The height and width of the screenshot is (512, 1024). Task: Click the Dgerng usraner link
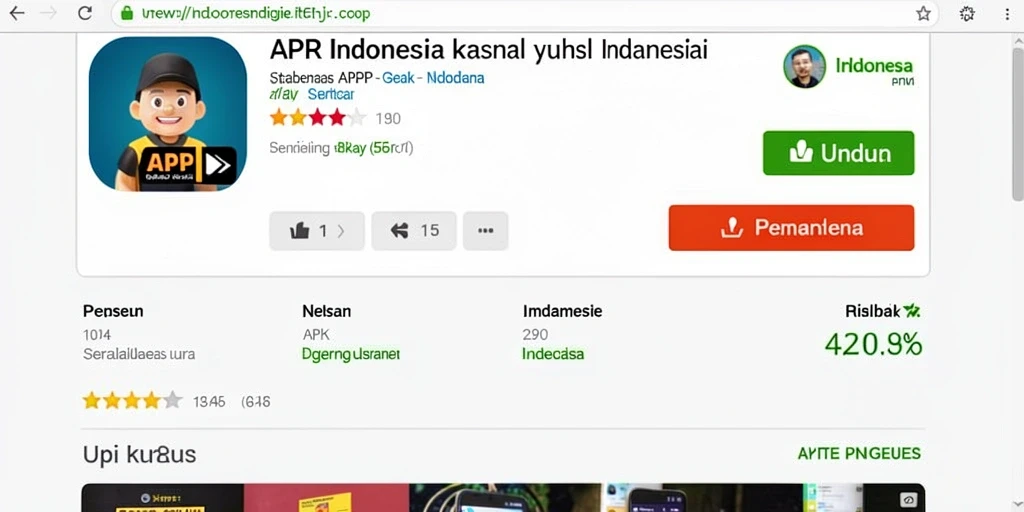click(x=351, y=354)
